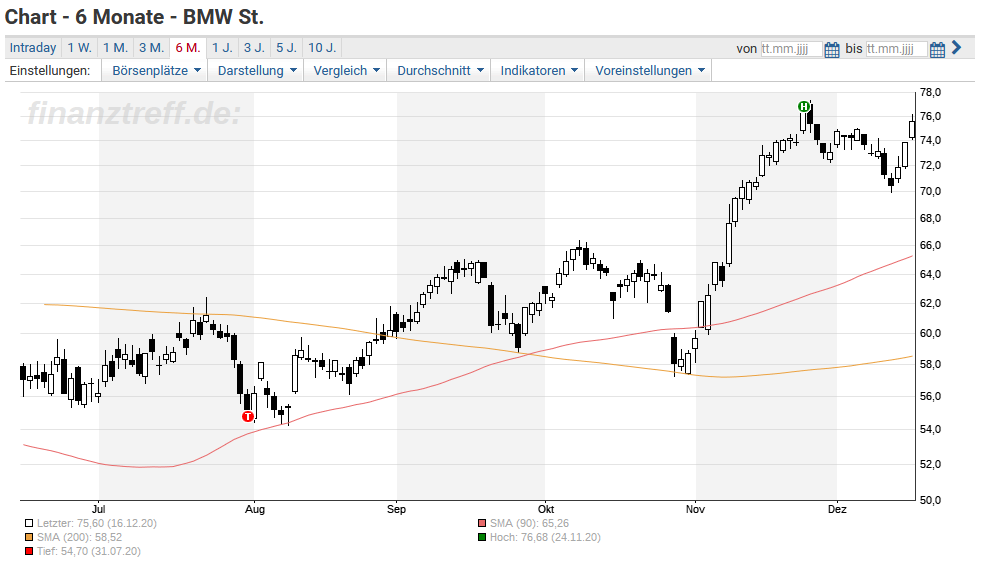Expand the Börsenplätze dropdown

tap(156, 71)
